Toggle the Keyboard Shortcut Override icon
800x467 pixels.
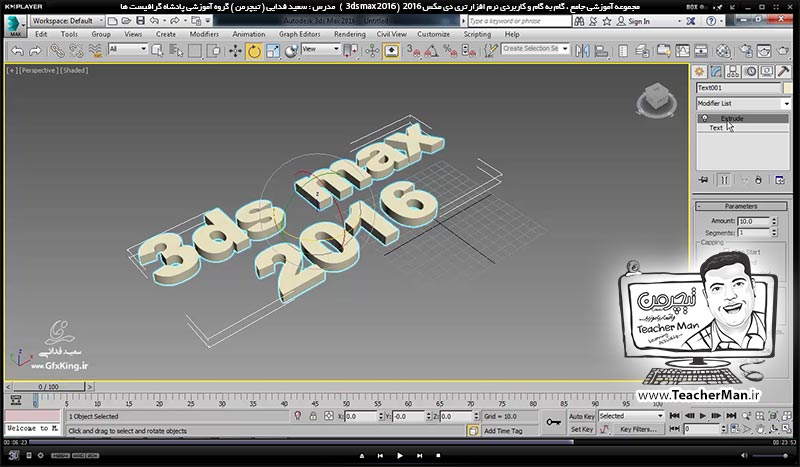coord(391,51)
